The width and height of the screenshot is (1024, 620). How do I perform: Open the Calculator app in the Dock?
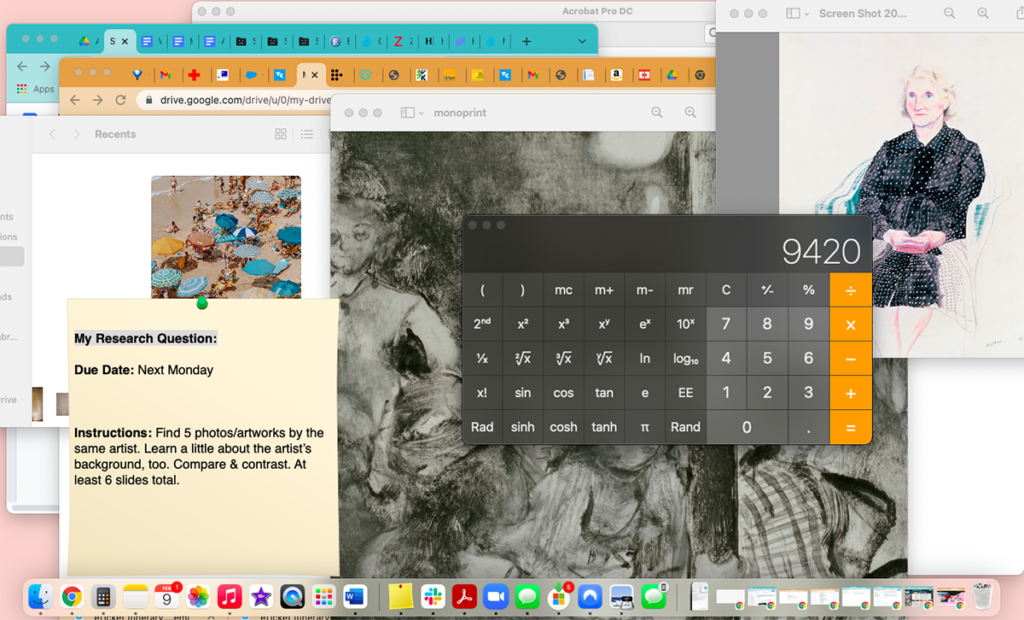click(103, 596)
